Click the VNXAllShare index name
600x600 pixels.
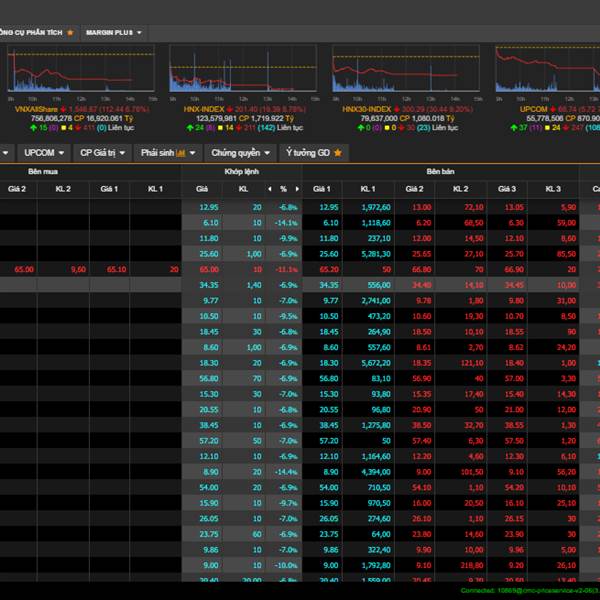[x=36, y=109]
